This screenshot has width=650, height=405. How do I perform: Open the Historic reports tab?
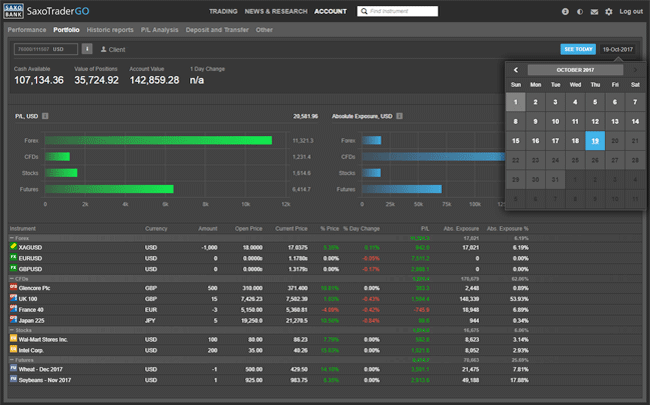(x=110, y=30)
